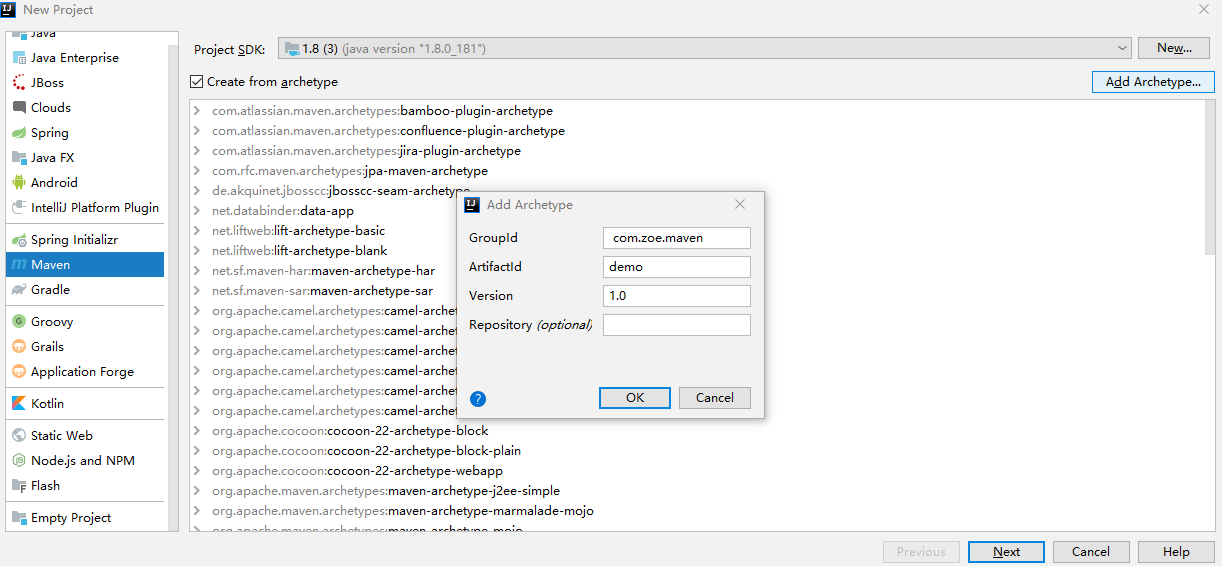The image size is (1222, 566).
Task: Click the Empty Project icon
Action: [19, 518]
